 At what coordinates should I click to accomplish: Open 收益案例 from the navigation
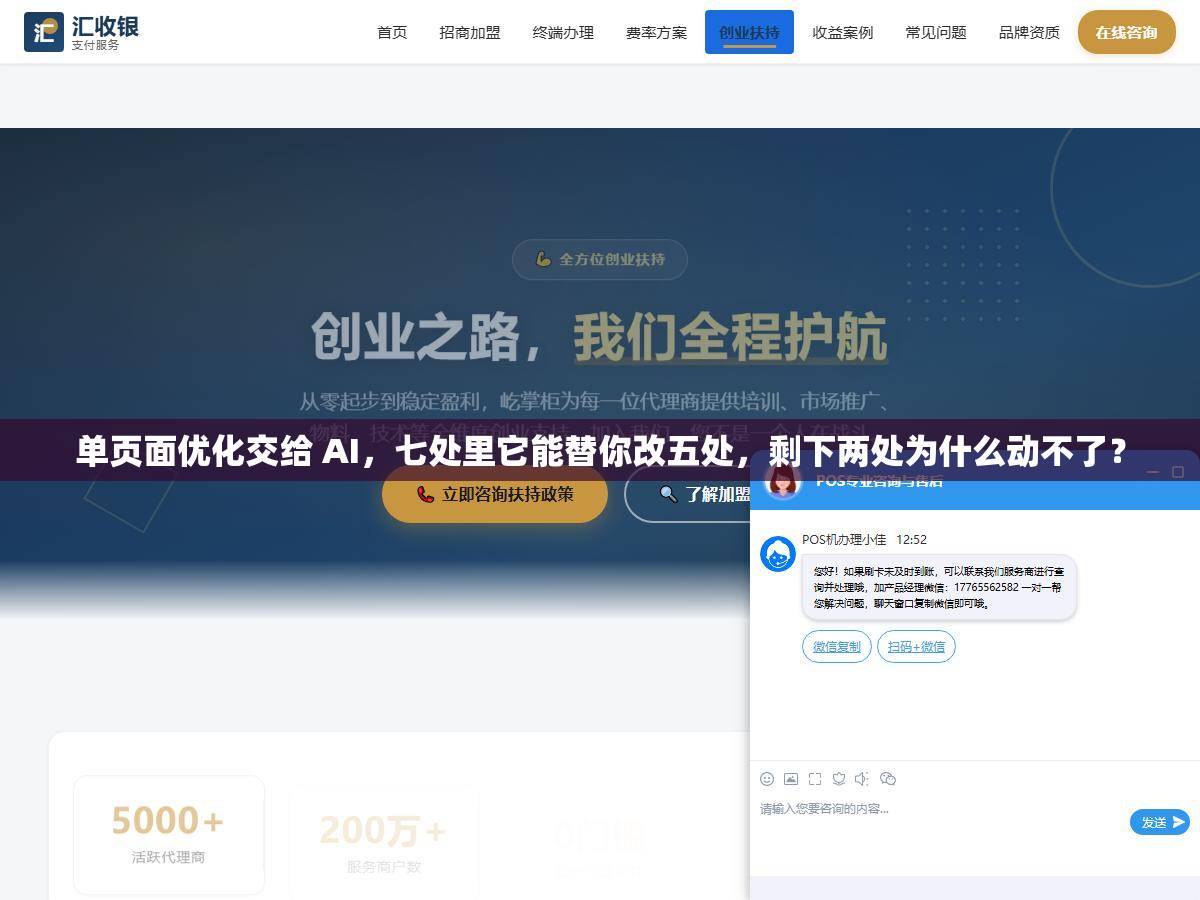pyautogui.click(x=842, y=32)
